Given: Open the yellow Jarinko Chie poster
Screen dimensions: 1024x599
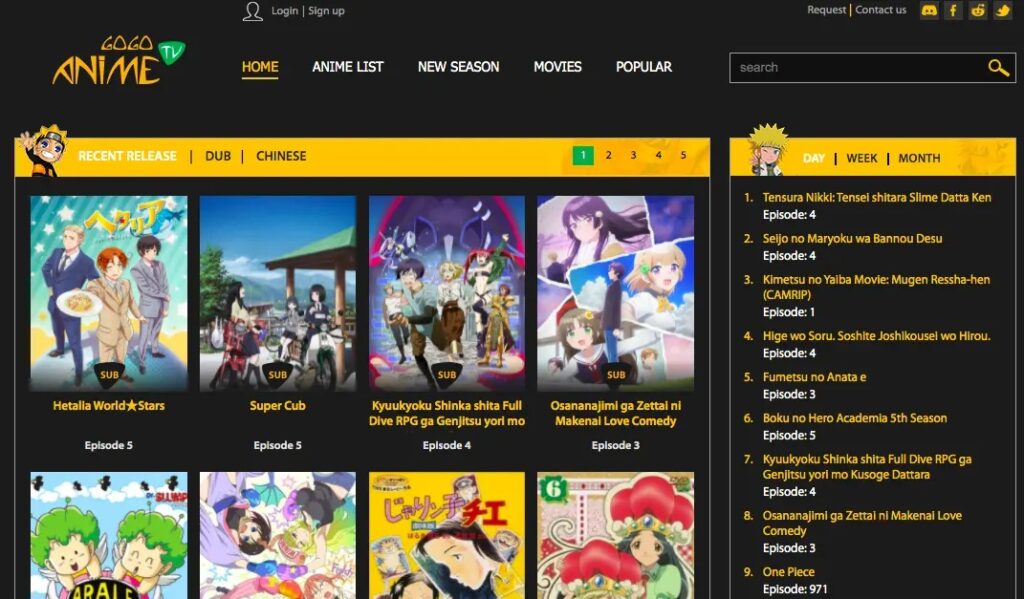Looking at the screenshot, I should point(447,536).
